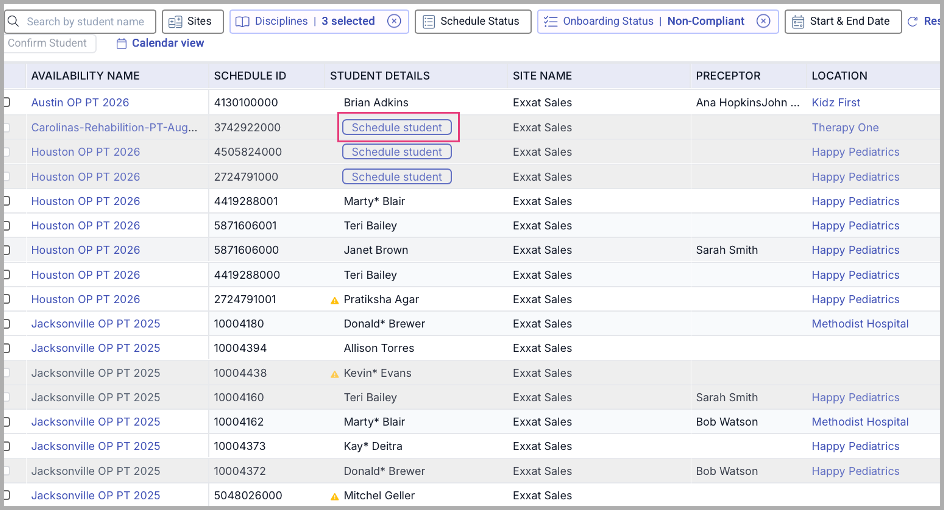Select checkbox for schedule 5871606001 row

[x=7, y=226]
